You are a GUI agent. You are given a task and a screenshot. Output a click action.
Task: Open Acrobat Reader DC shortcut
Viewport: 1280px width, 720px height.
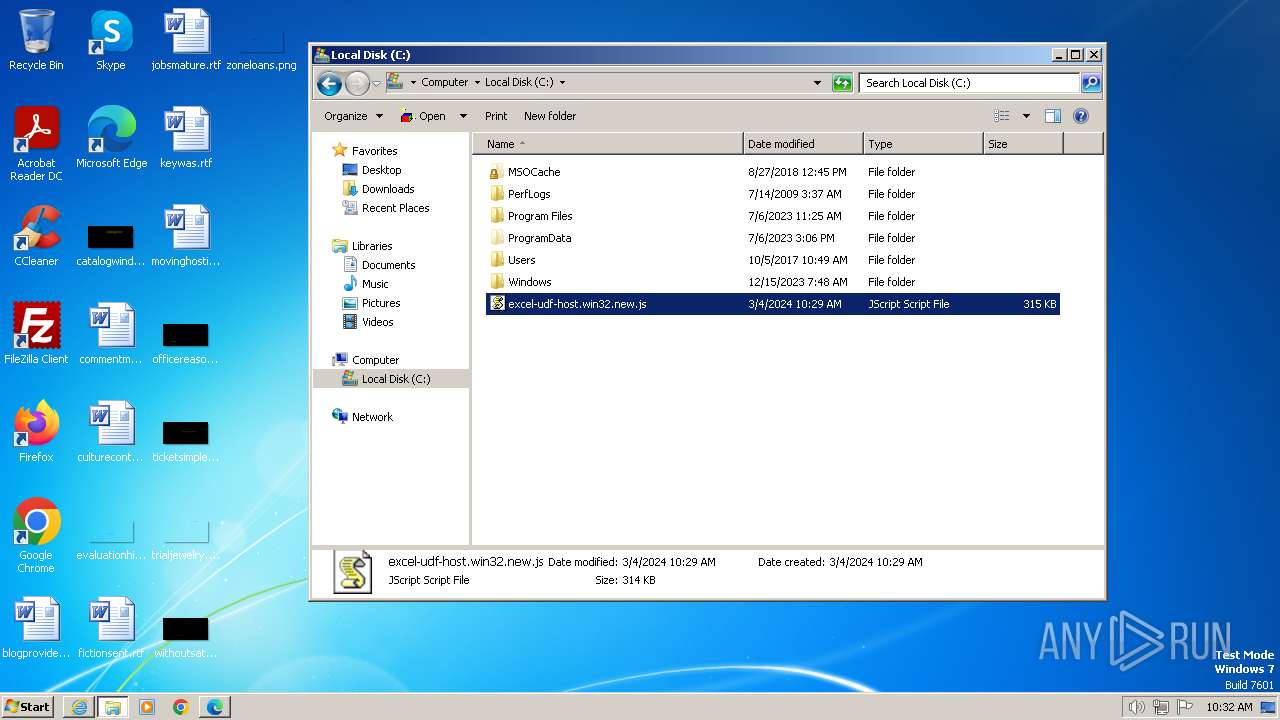[36, 144]
